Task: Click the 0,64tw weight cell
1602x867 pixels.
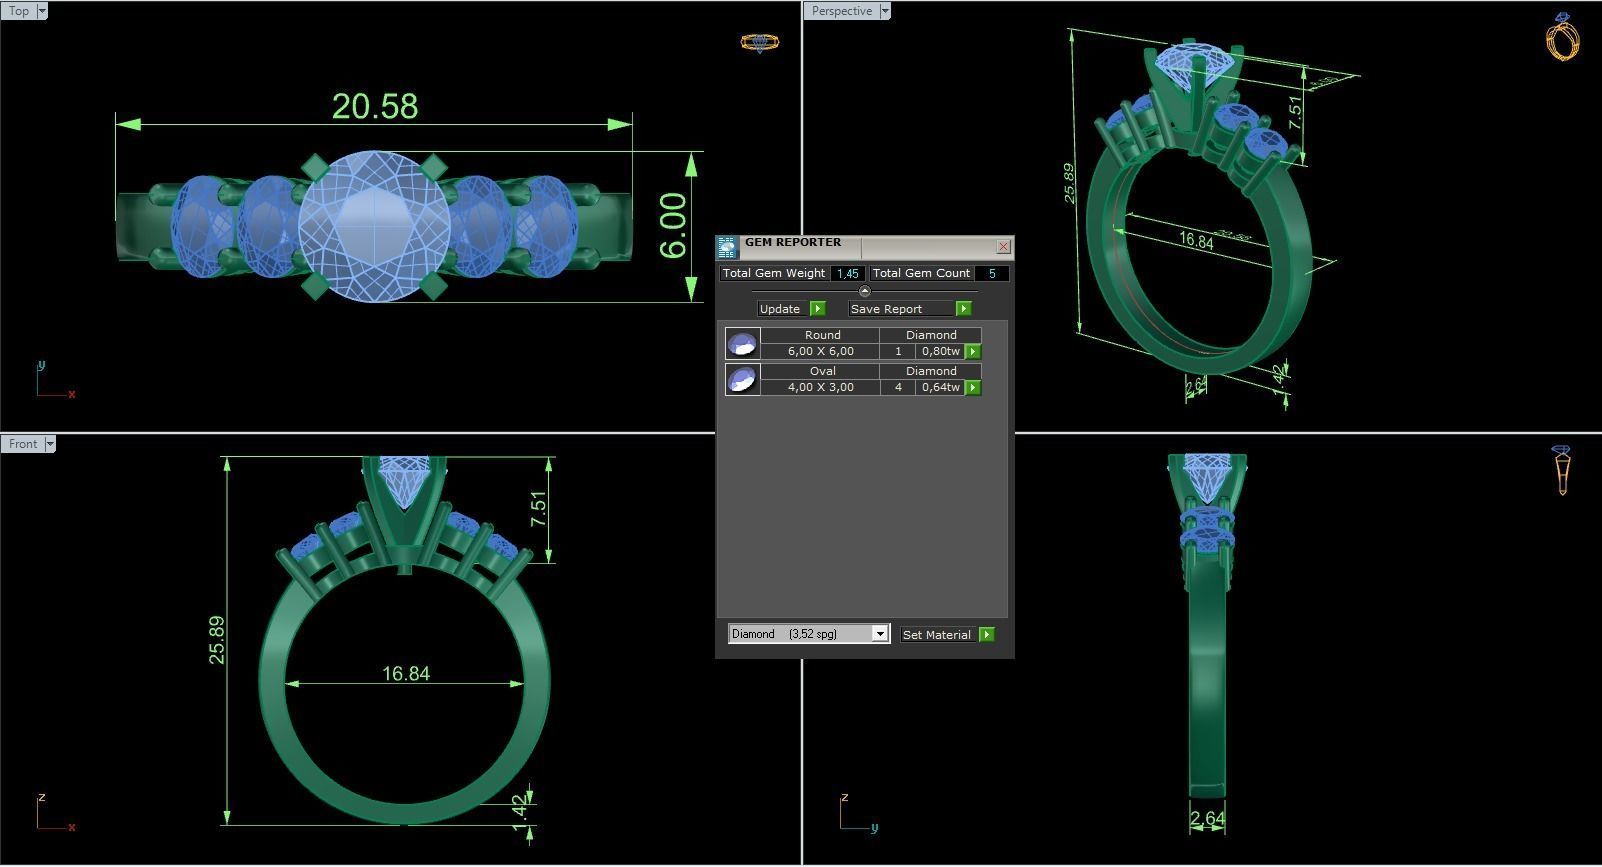Action: pos(941,387)
